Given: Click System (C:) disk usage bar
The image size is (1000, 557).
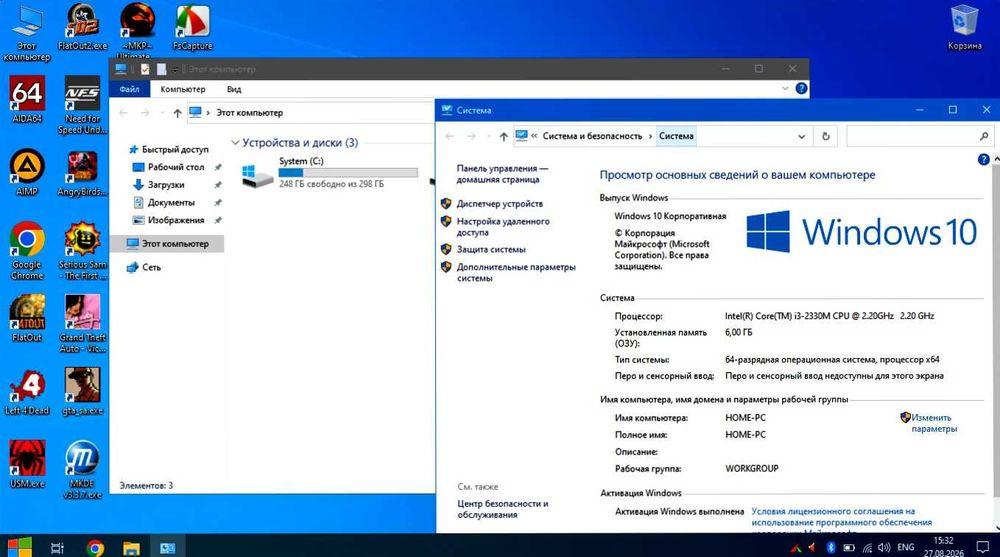Looking at the screenshot, I should 348,172.
